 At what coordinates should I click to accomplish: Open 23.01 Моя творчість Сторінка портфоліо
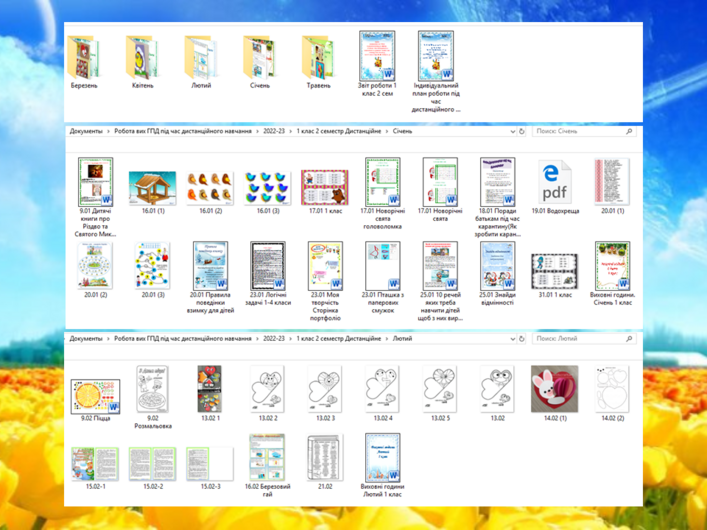tap(325, 266)
